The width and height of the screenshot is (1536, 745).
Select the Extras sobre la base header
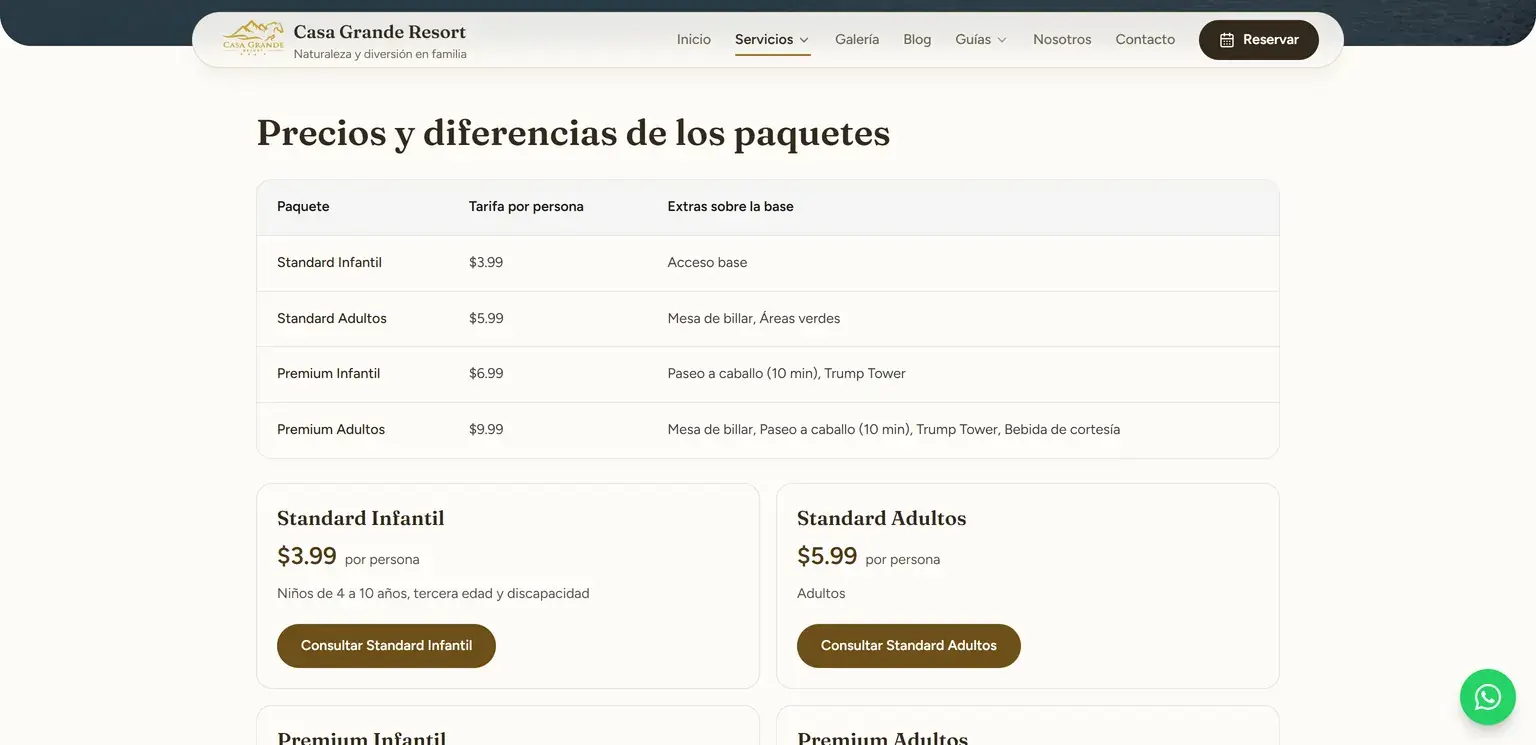[731, 207]
